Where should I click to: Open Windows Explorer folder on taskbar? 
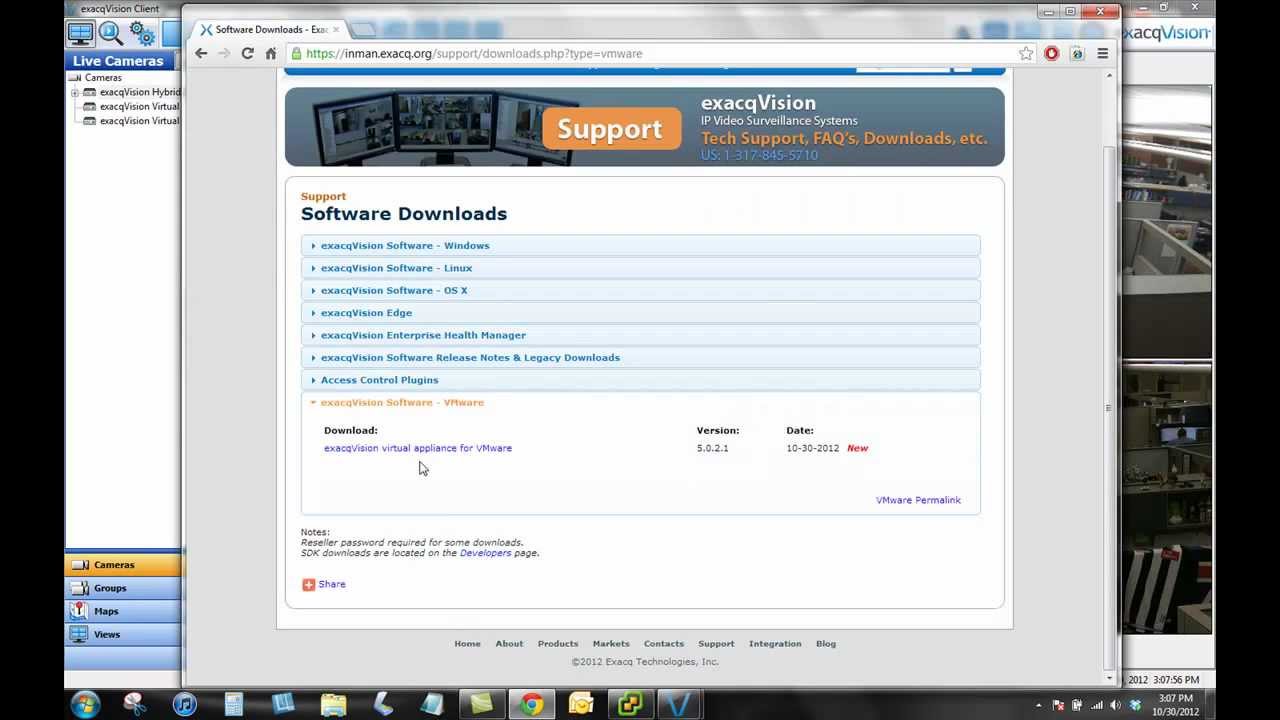point(333,704)
